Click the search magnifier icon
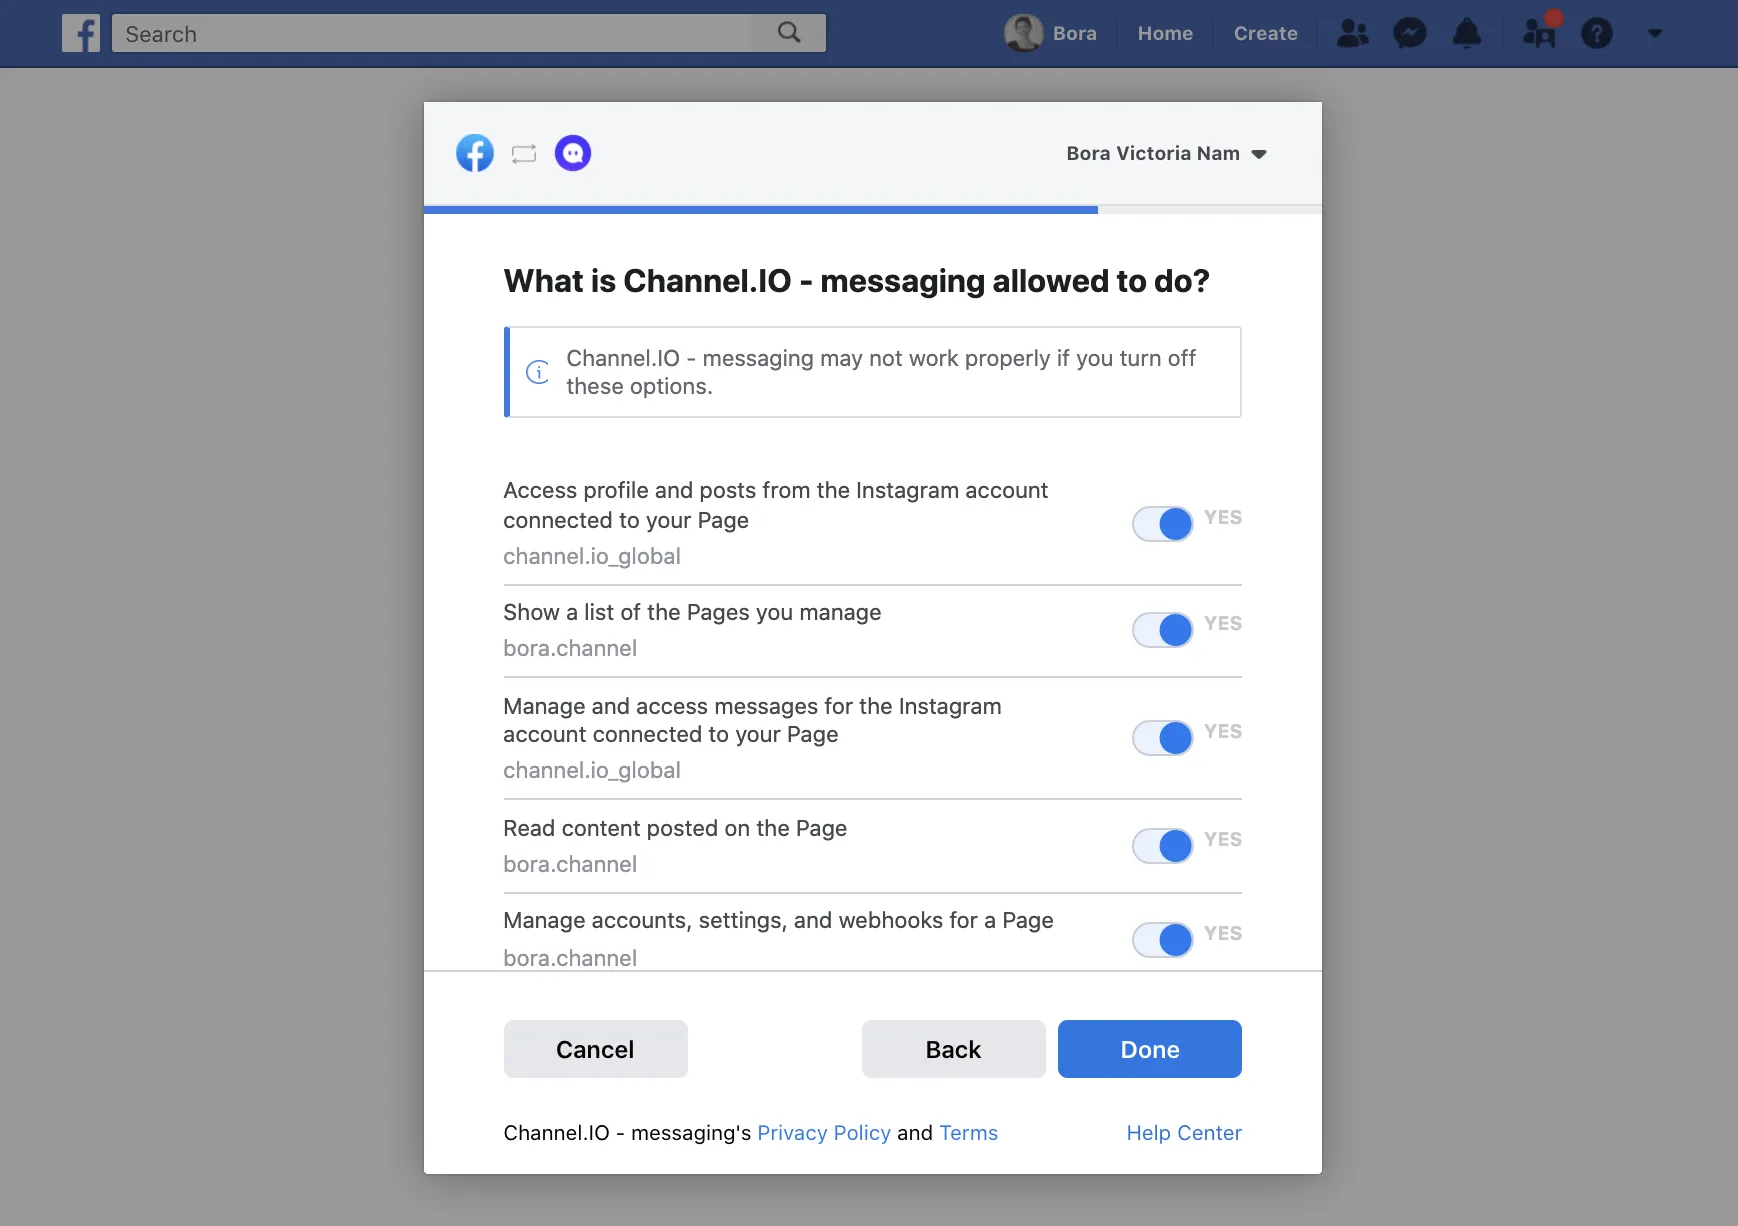This screenshot has width=1738, height=1226. (789, 33)
